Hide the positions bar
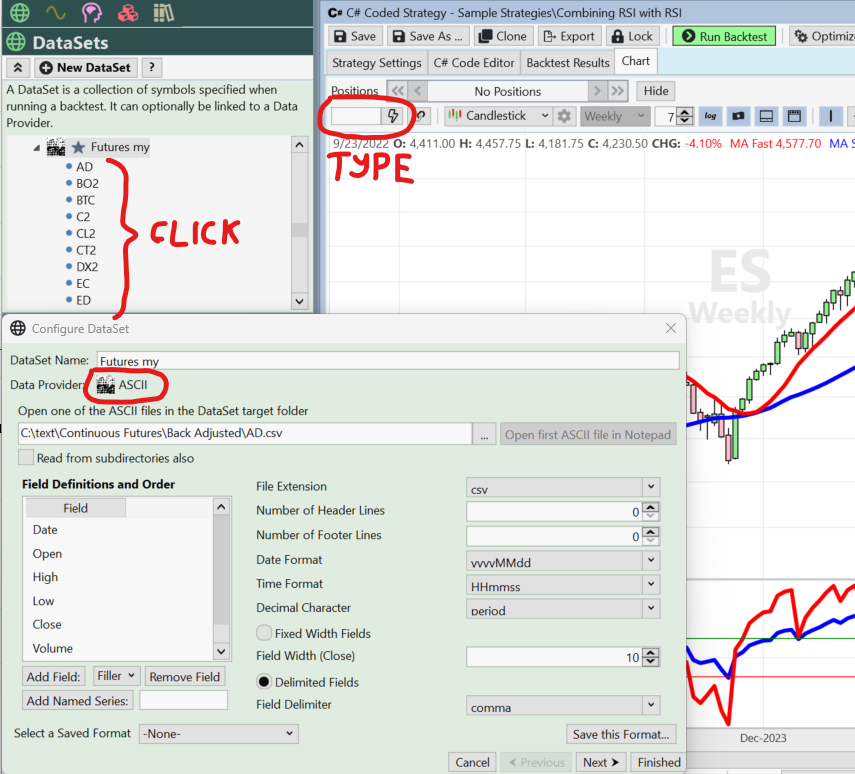855x774 pixels. pyautogui.click(x=656, y=91)
